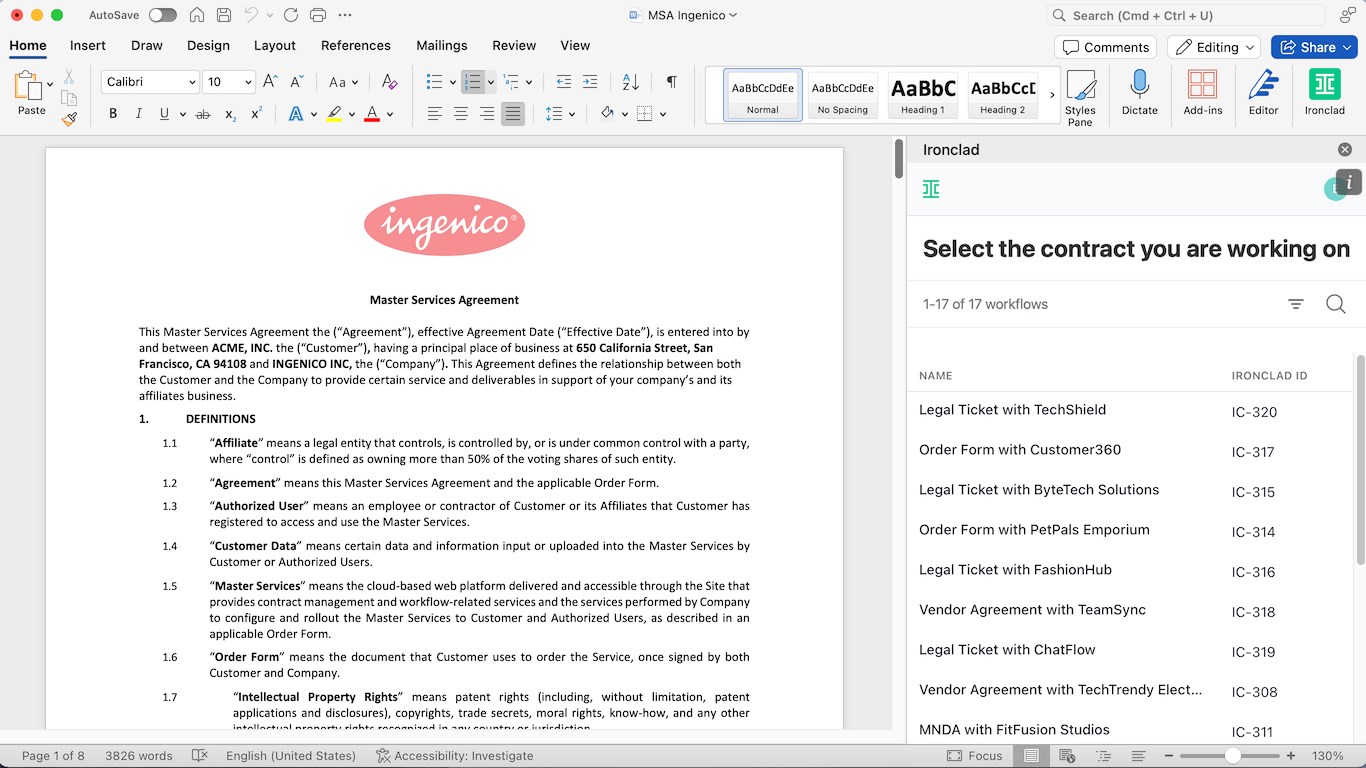Image resolution: width=1366 pixels, height=768 pixels.
Task: Increase the paragraph indent
Action: pyautogui.click(x=590, y=82)
